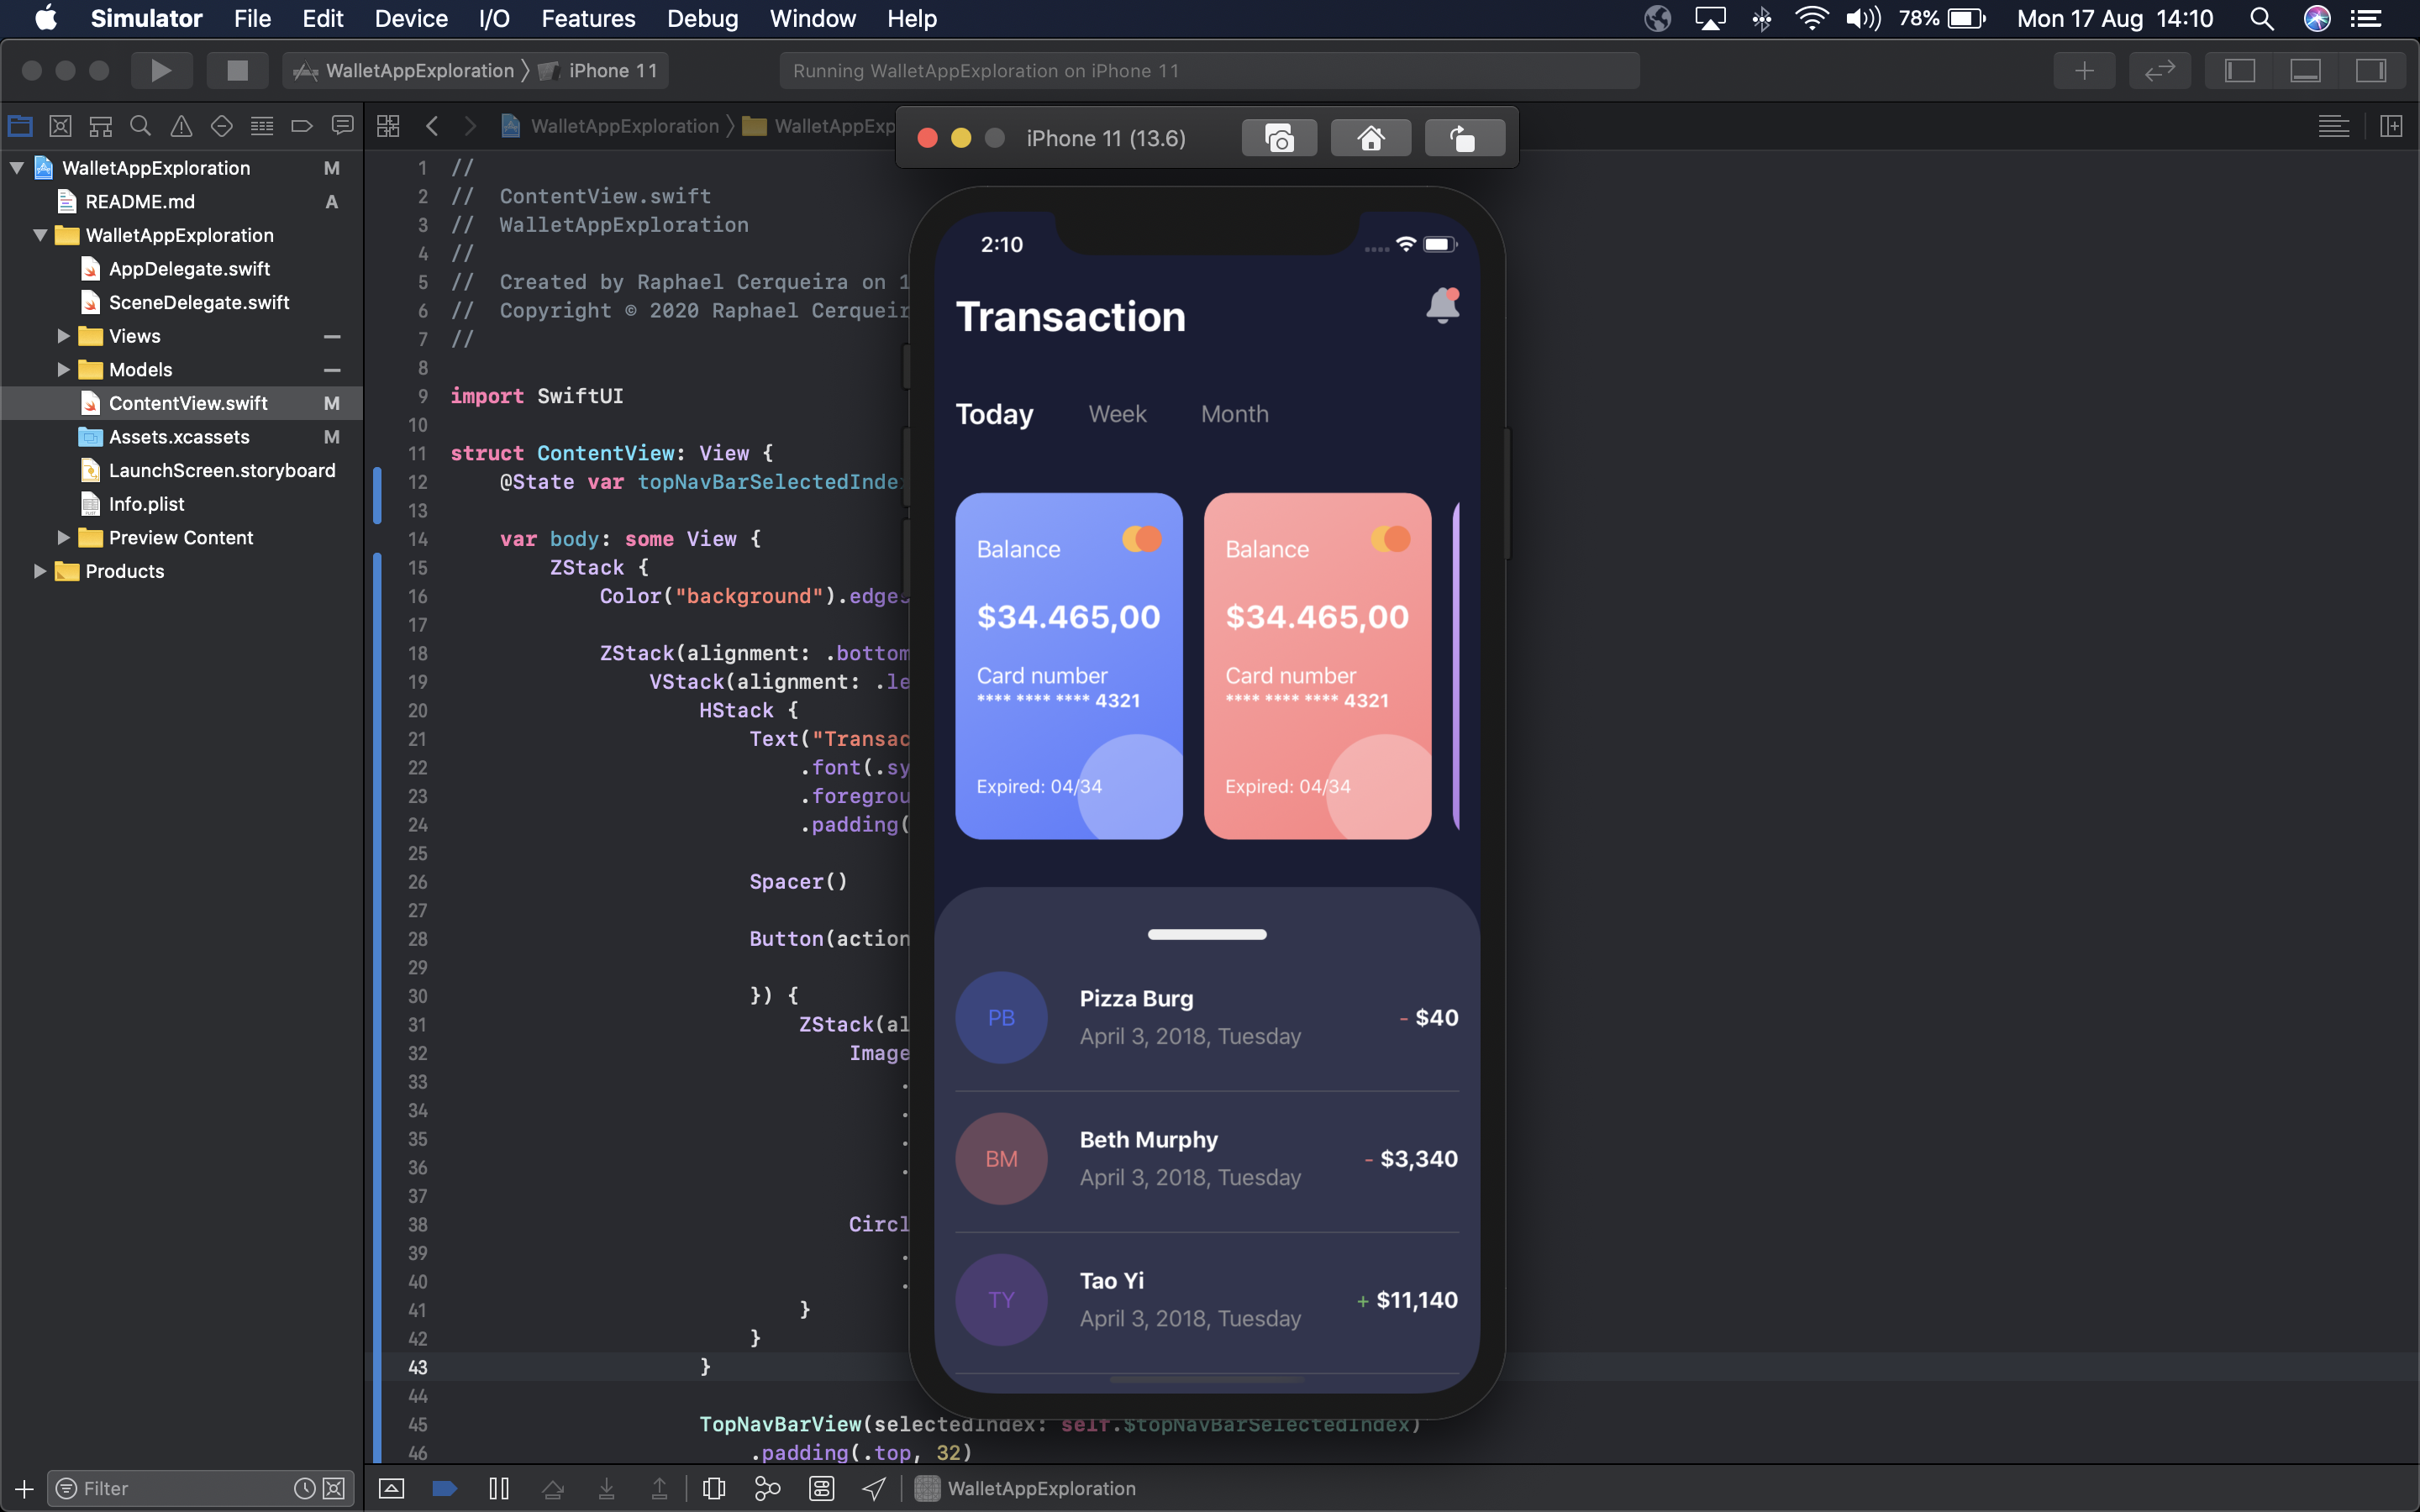Take a simulator screenshot with camera icon
This screenshot has height=1512, width=2420.
coord(1279,138)
